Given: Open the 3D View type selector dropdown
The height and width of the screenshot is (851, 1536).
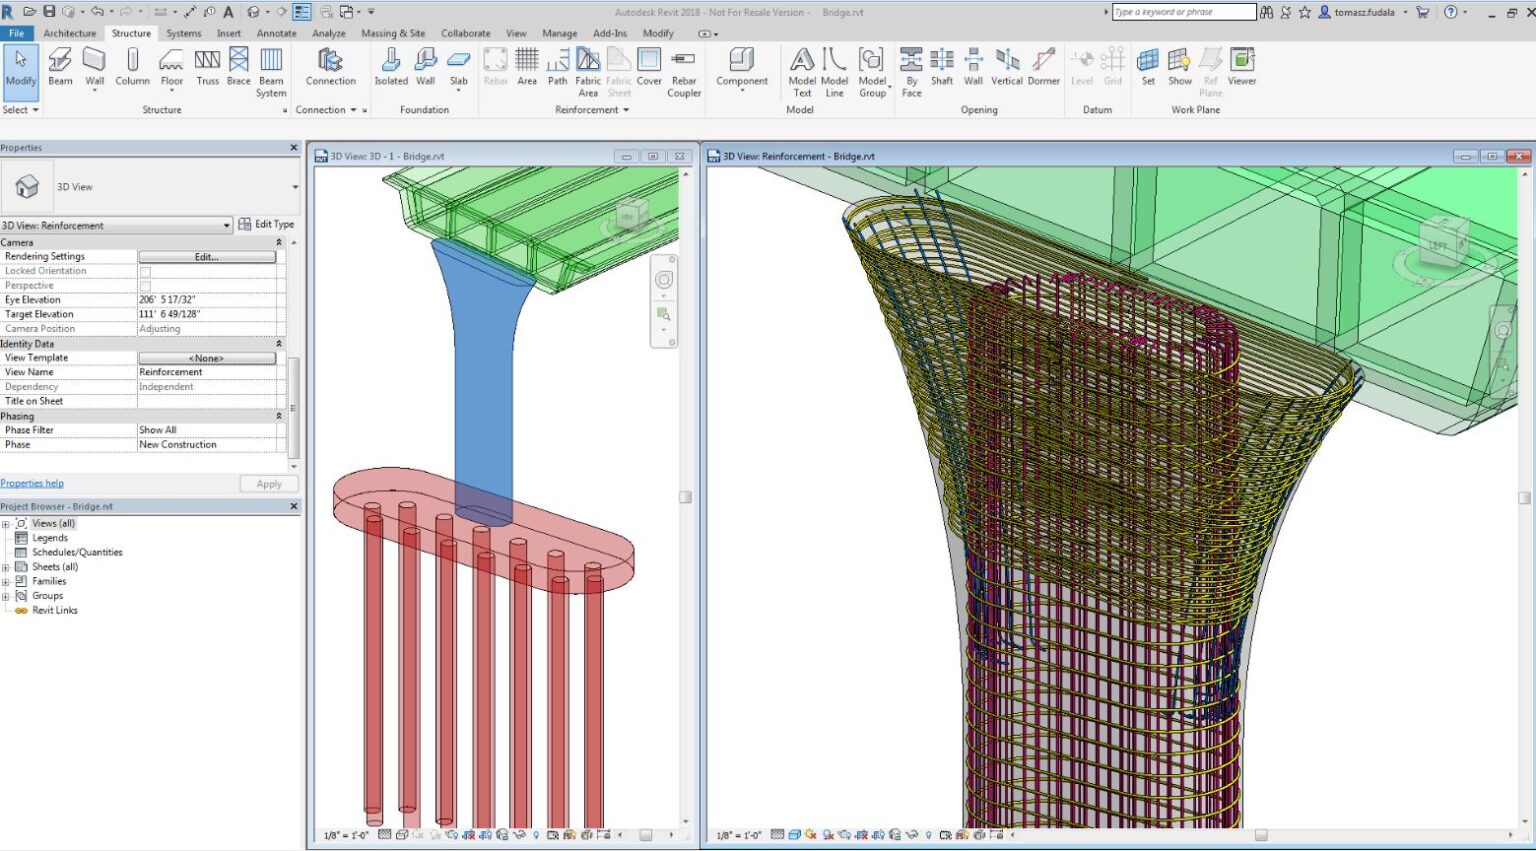Looking at the screenshot, I should 296,186.
